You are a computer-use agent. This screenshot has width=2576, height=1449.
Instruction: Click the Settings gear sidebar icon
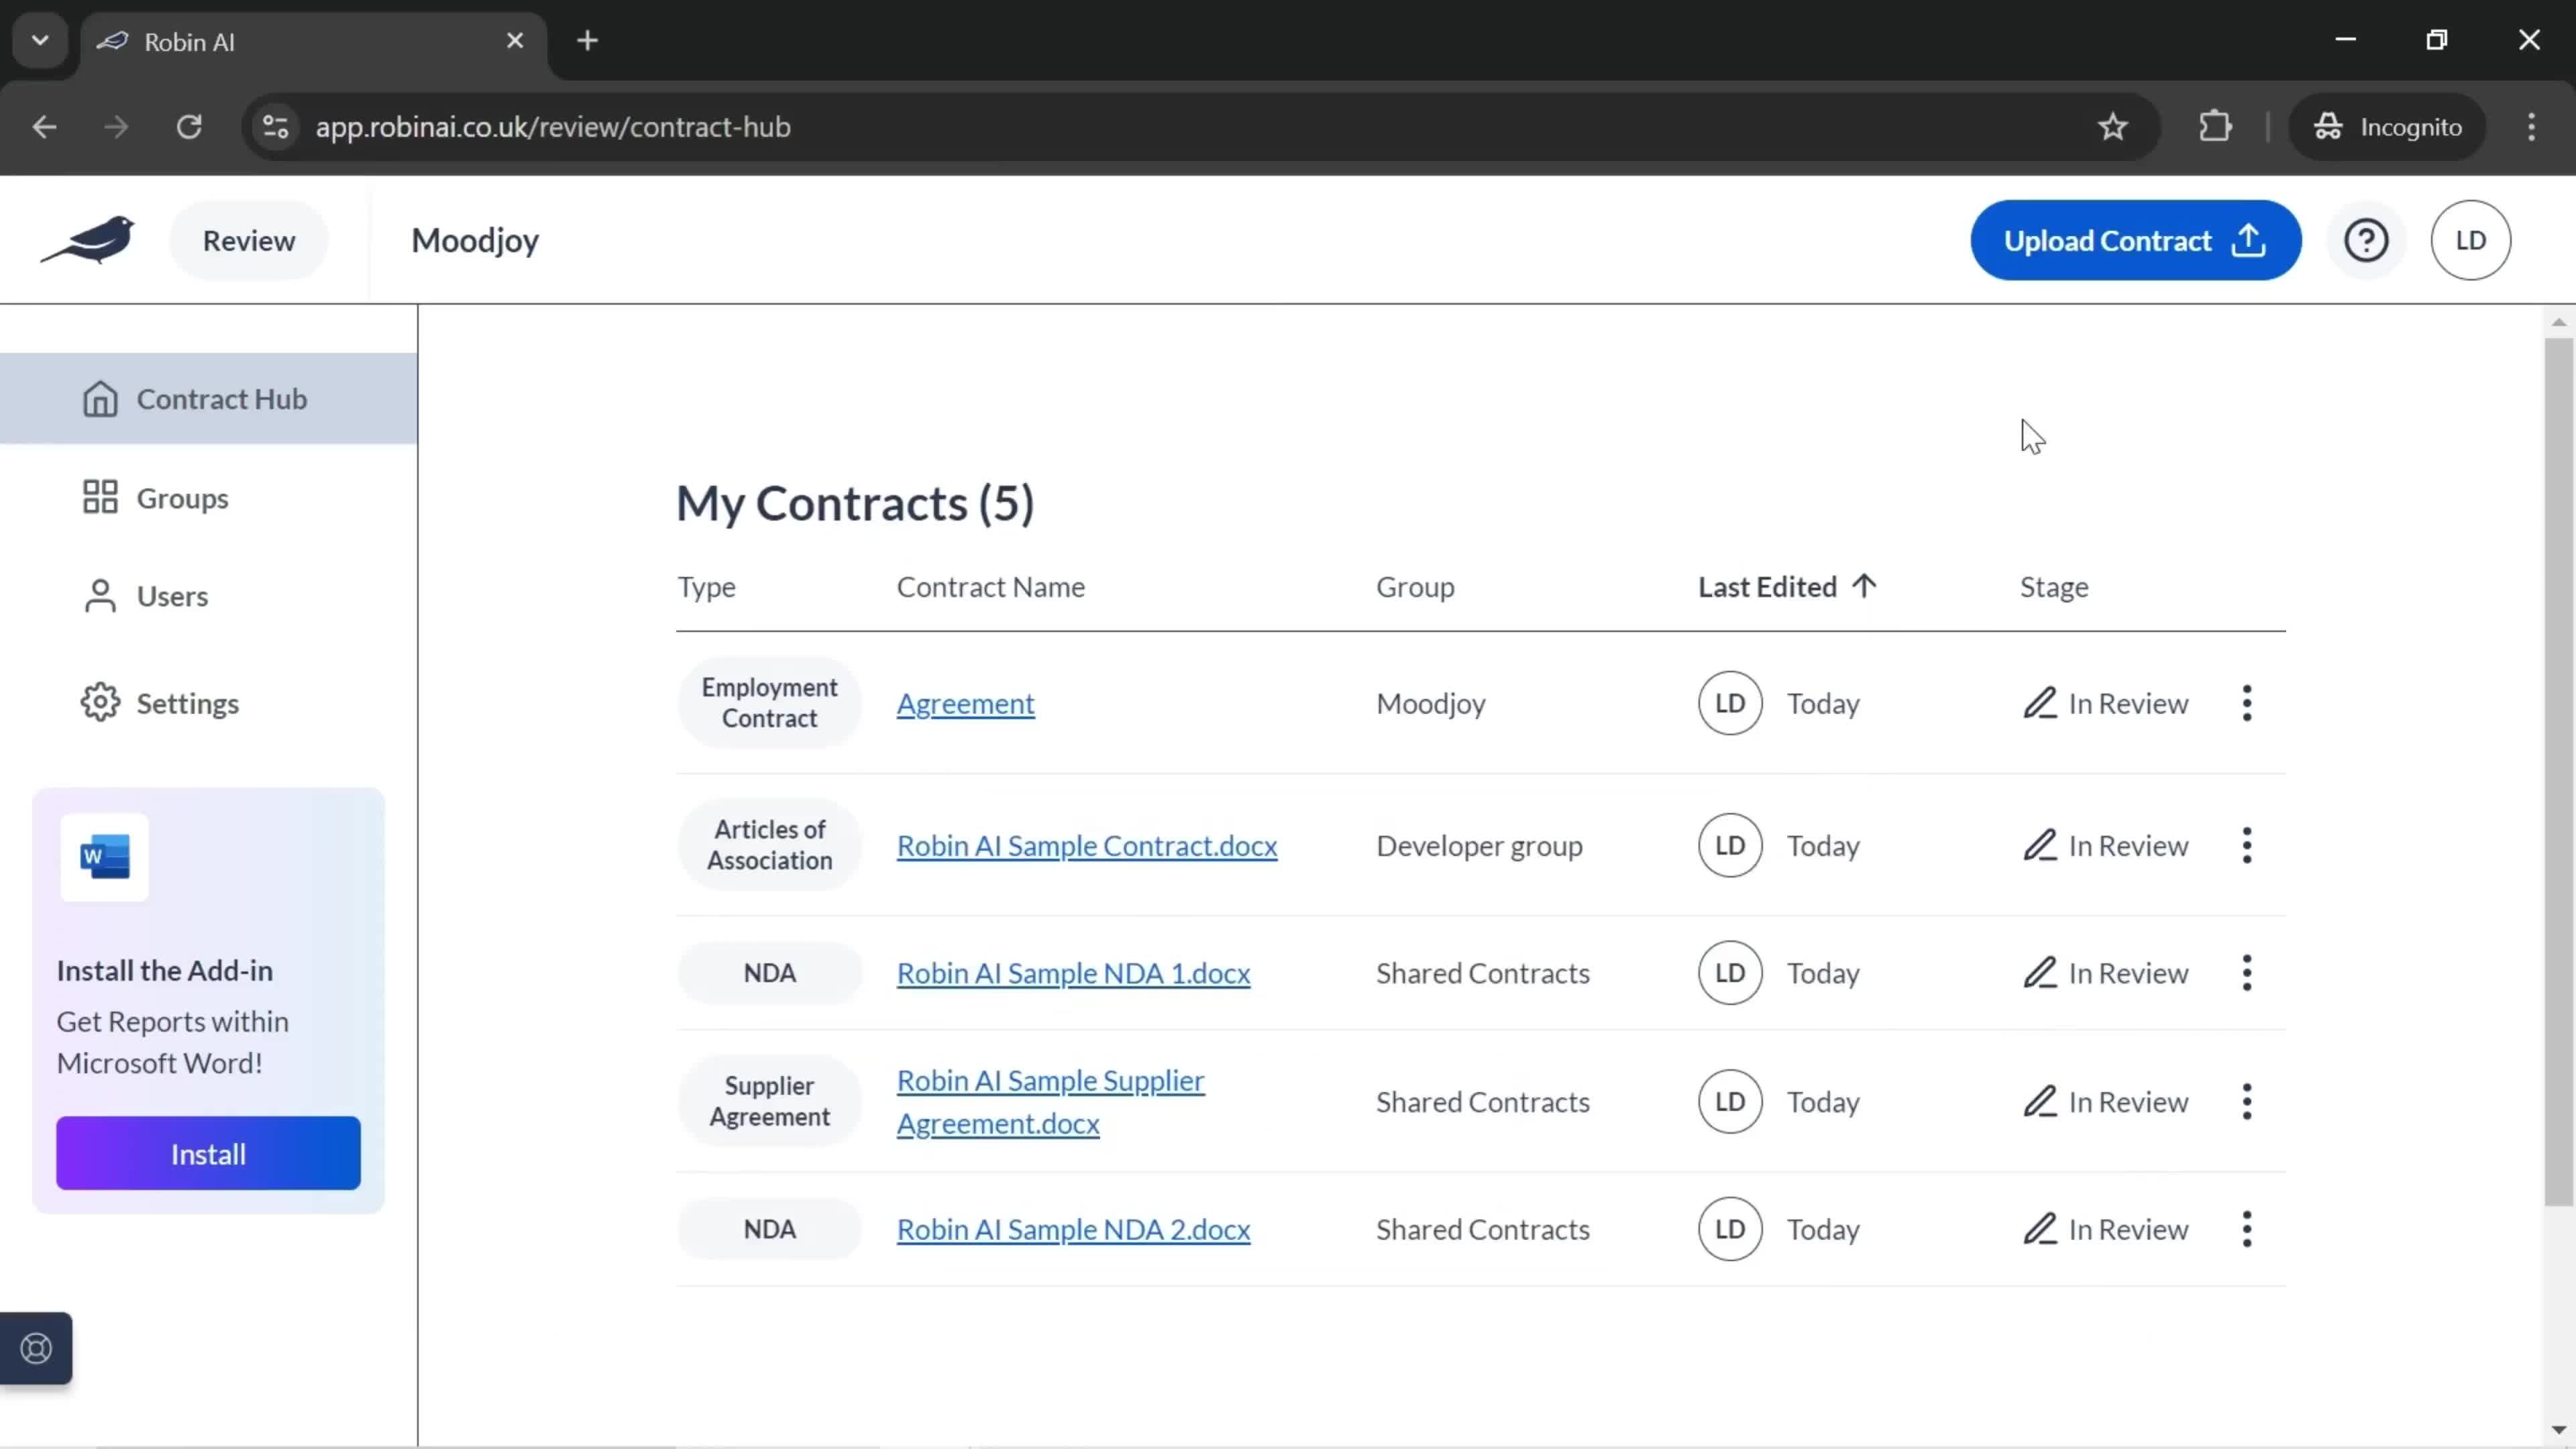99,702
